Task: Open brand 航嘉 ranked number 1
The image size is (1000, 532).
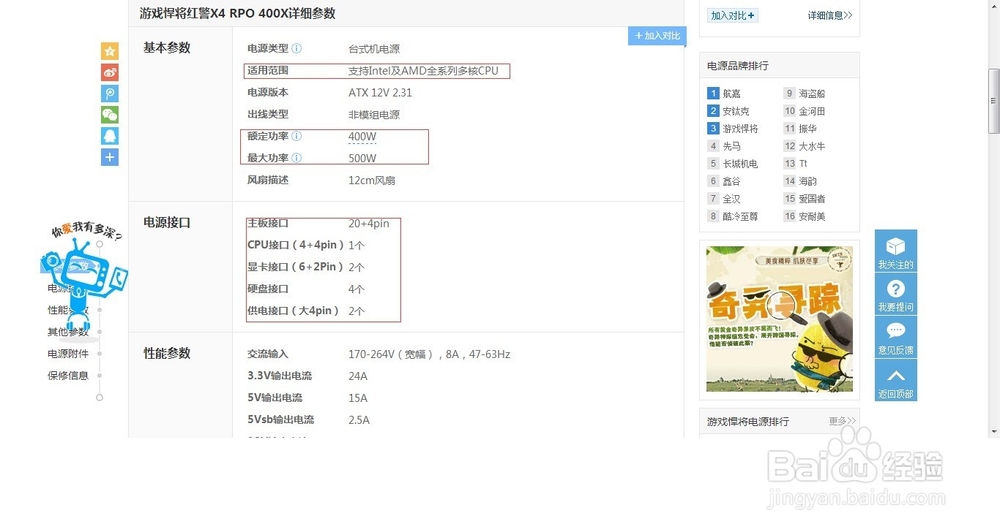Action: [732, 93]
